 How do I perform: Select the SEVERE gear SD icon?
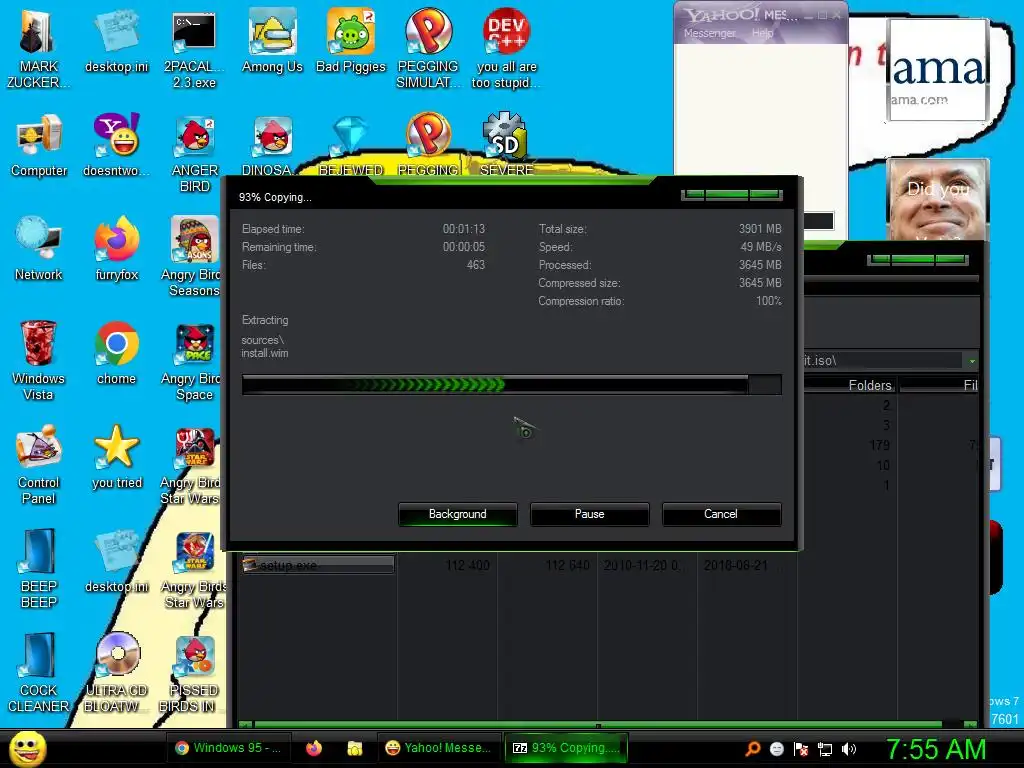tap(506, 145)
